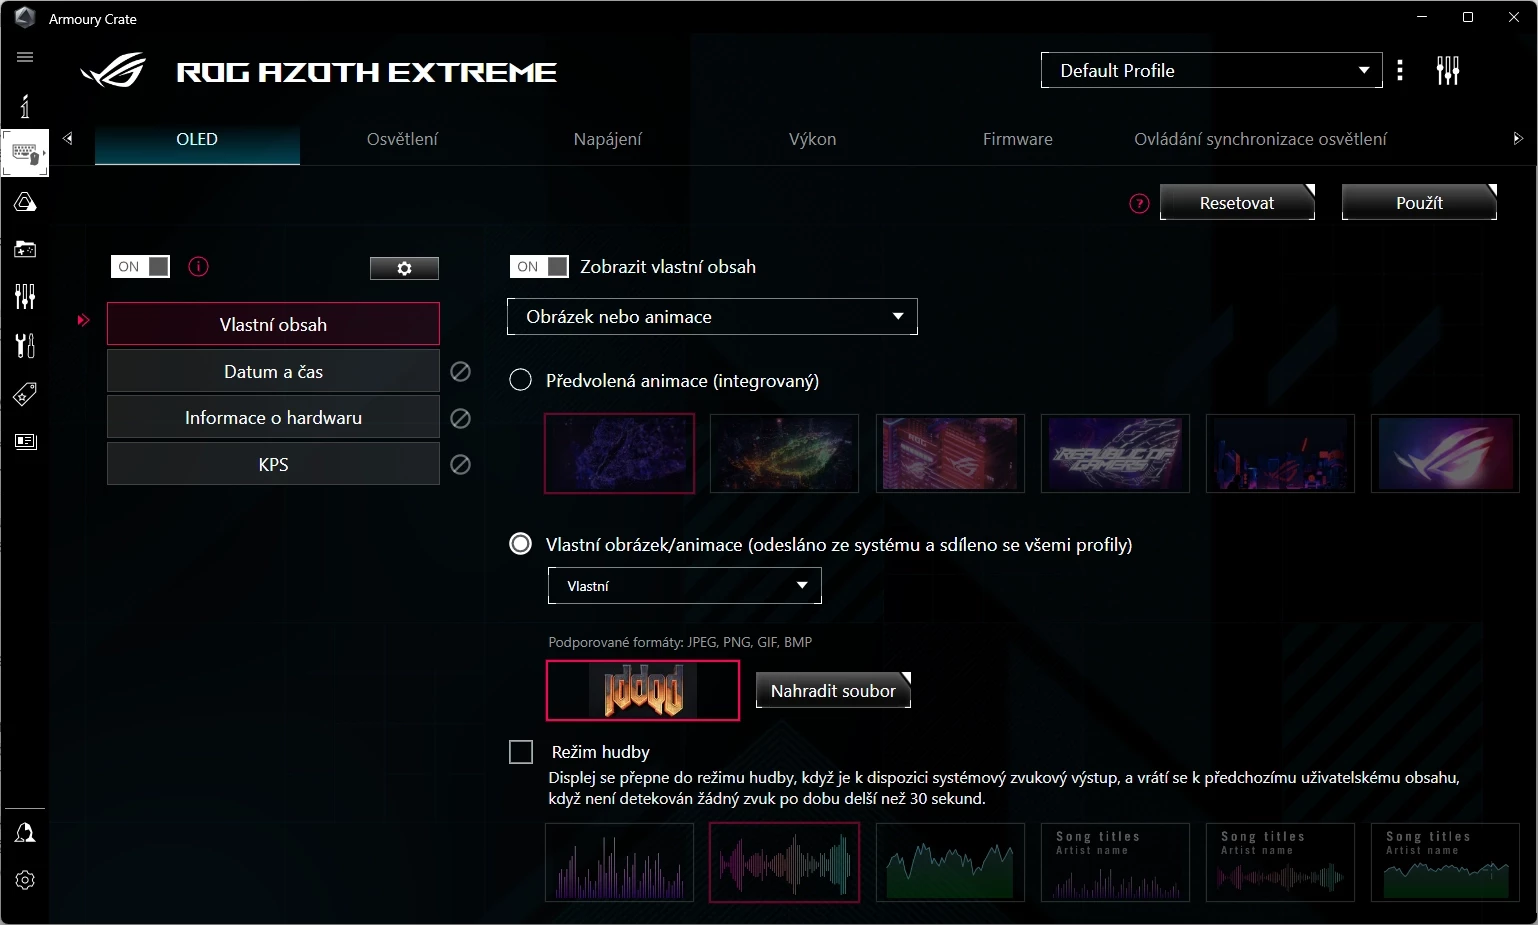Screen dimensions: 1538x925
Task: Click the ROG logo in header
Action: click(x=113, y=71)
